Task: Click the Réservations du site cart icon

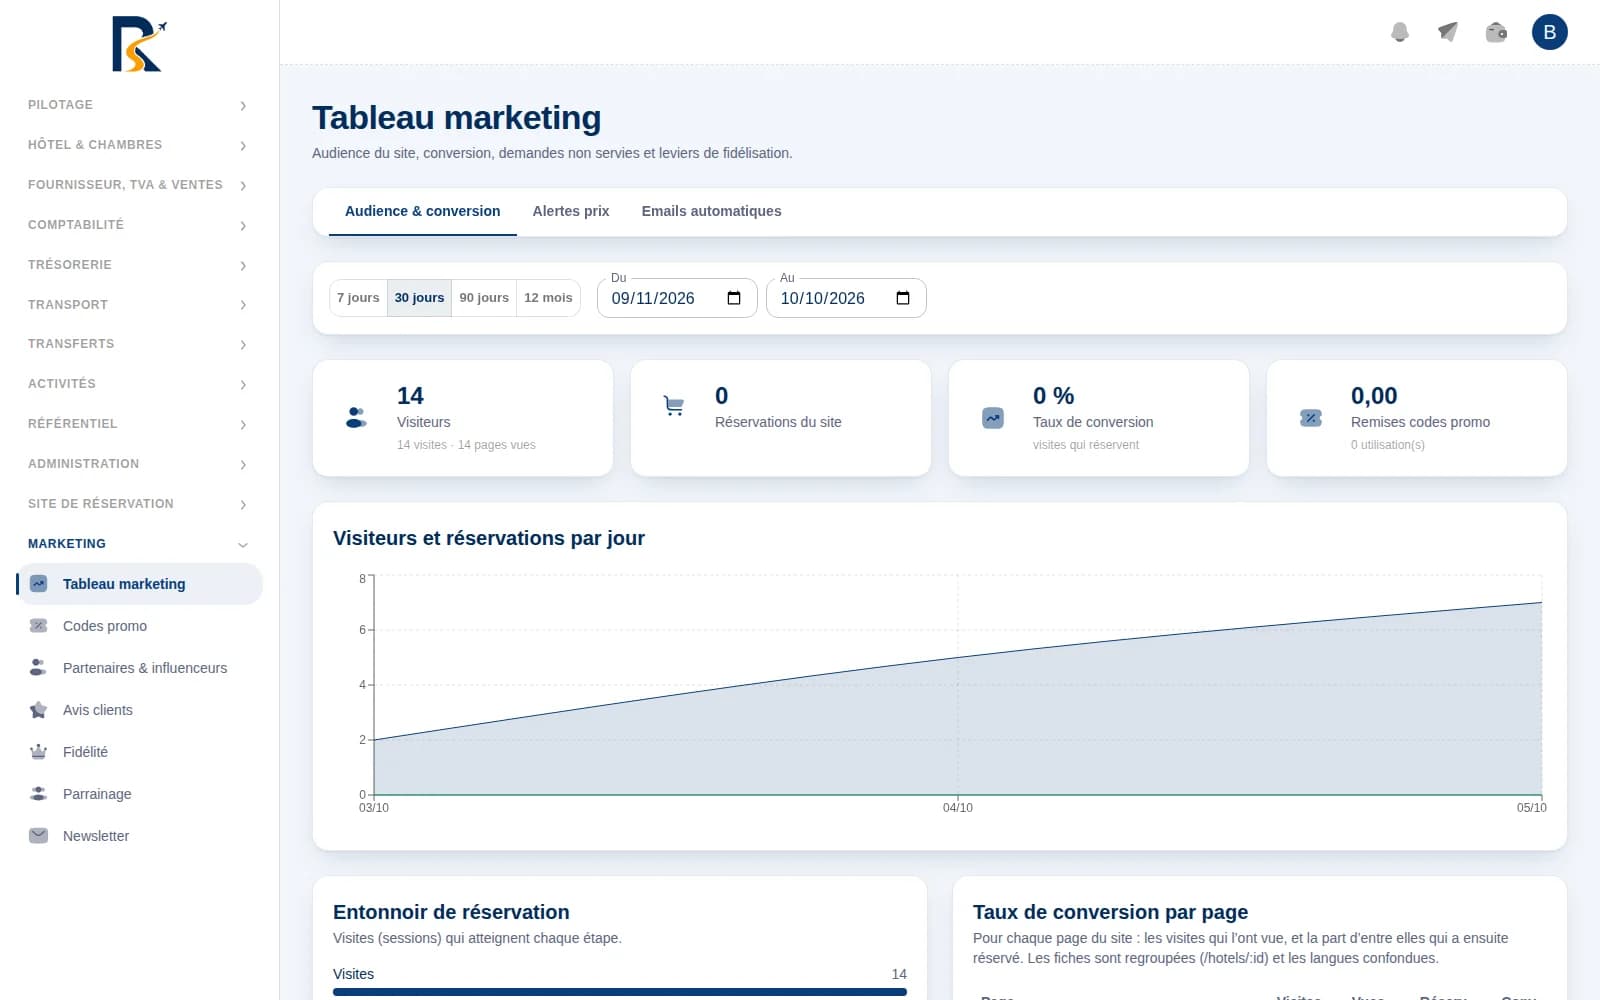Action: click(x=674, y=406)
